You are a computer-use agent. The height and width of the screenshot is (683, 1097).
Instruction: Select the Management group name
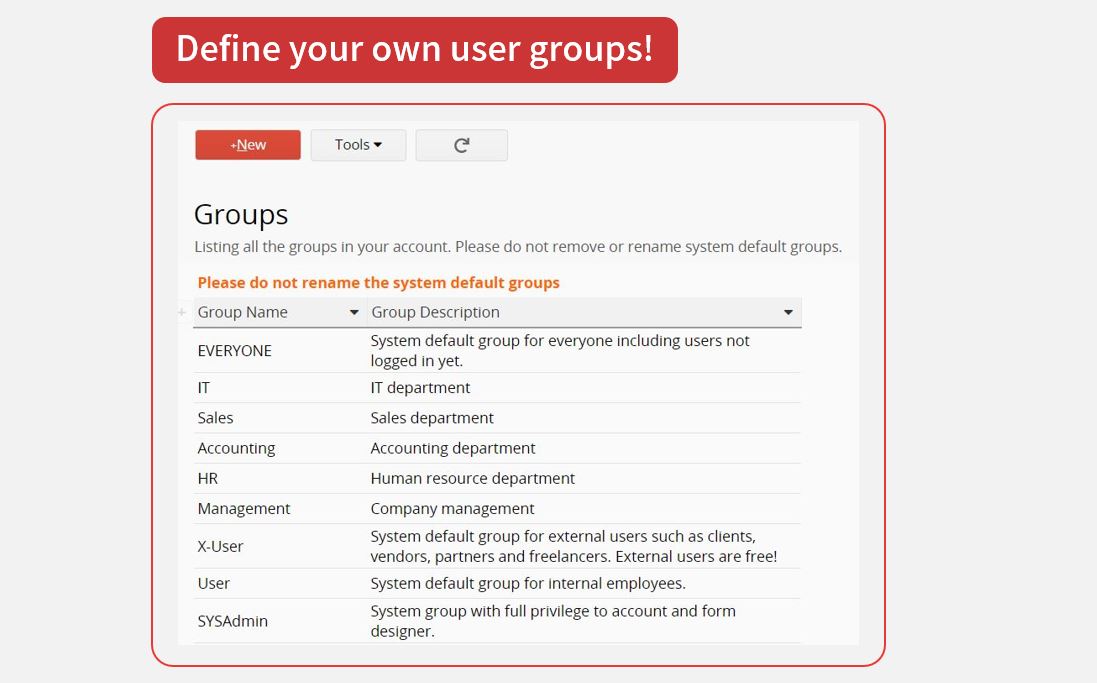[x=243, y=509]
